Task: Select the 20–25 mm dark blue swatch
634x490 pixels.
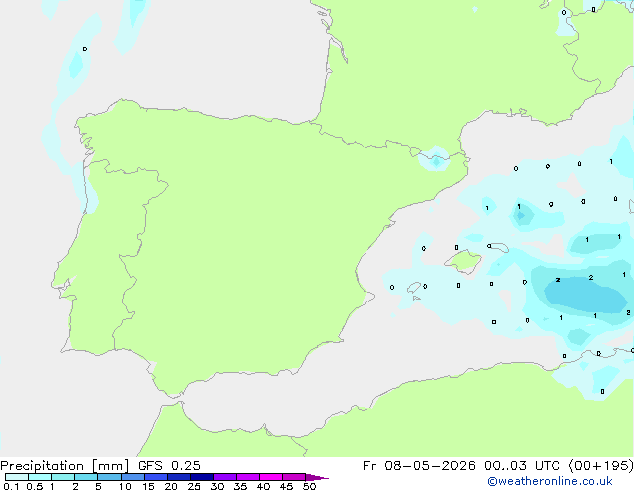Action: tap(178, 477)
